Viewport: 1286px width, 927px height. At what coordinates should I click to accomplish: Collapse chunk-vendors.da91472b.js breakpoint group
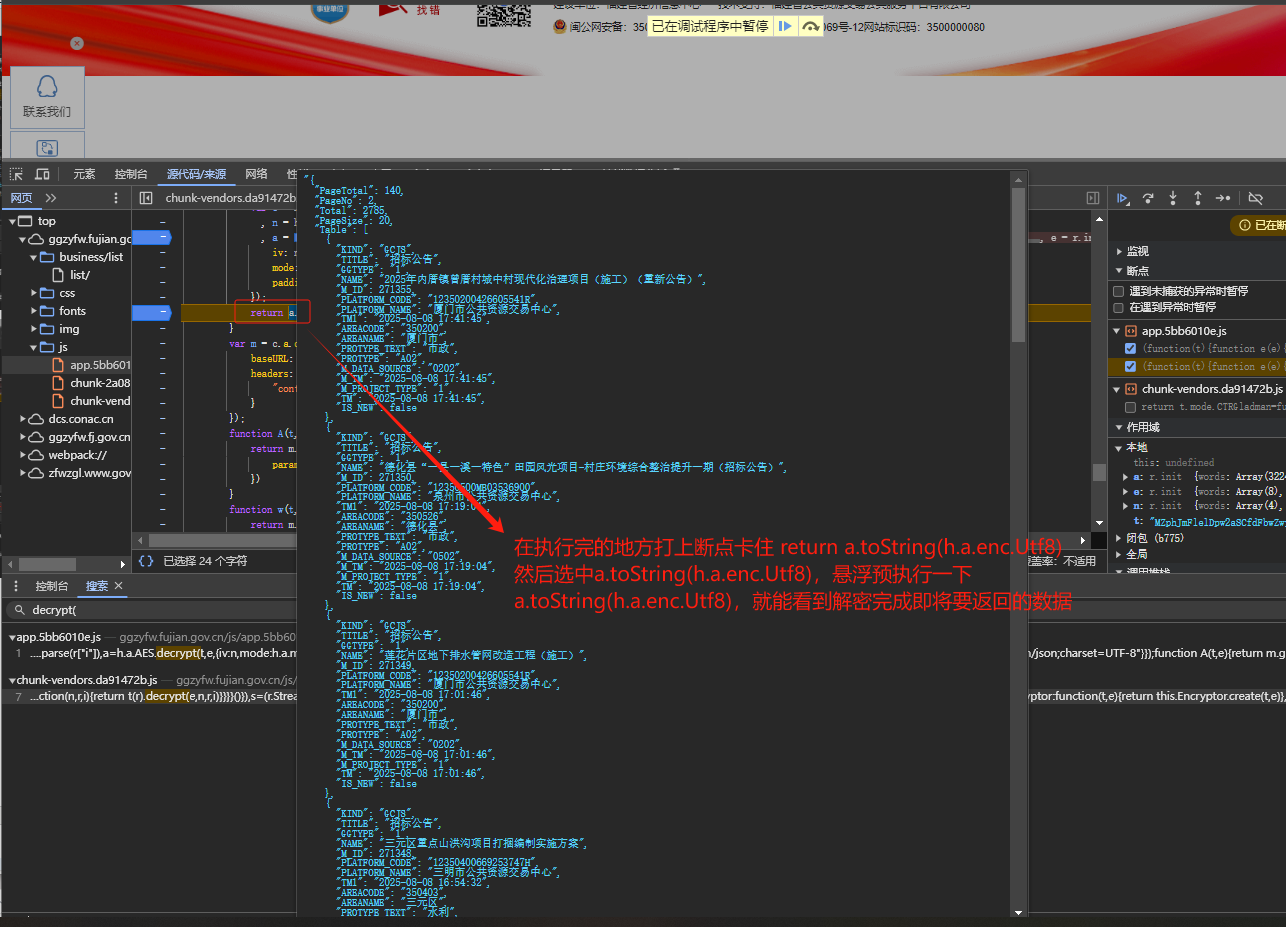tap(1118, 389)
